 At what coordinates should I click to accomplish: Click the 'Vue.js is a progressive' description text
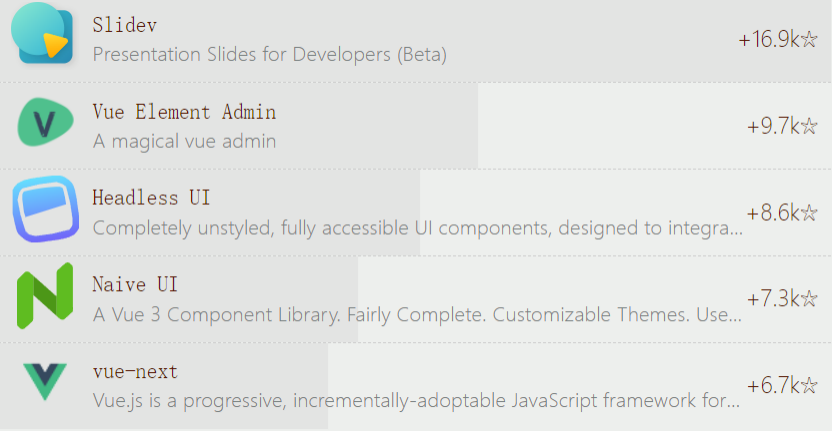417,402
